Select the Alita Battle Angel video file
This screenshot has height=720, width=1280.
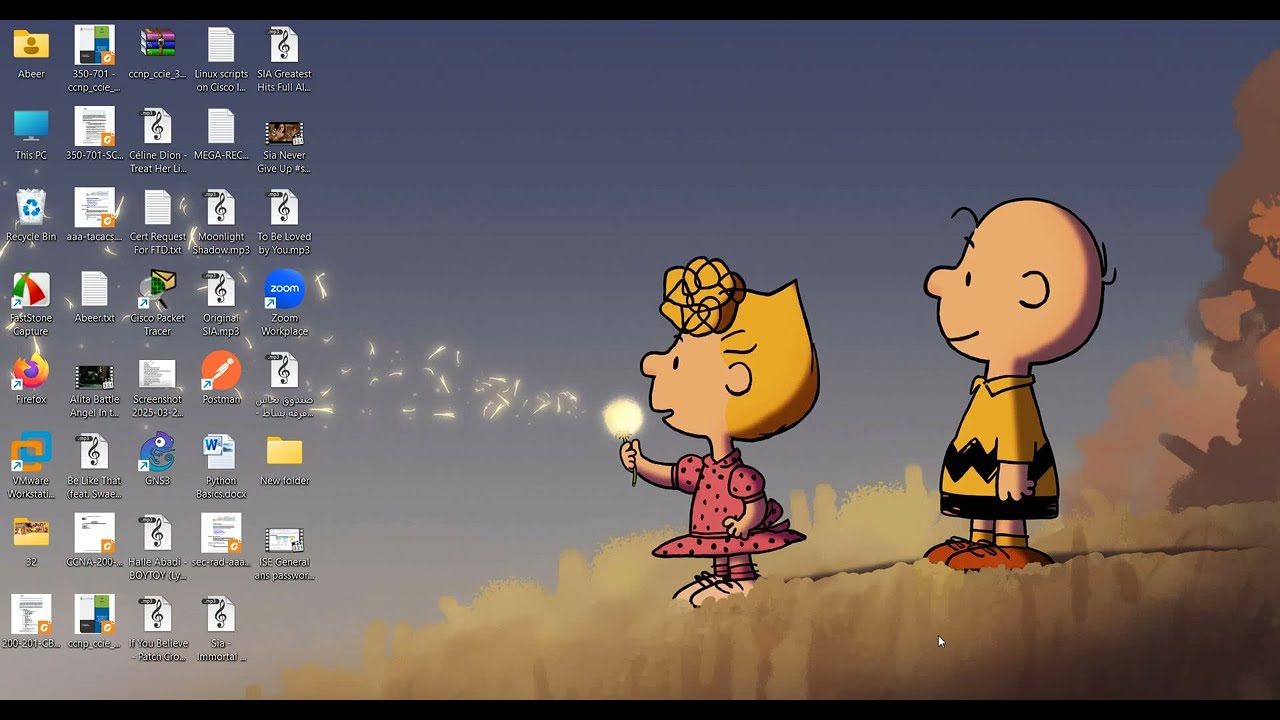pyautogui.click(x=95, y=375)
